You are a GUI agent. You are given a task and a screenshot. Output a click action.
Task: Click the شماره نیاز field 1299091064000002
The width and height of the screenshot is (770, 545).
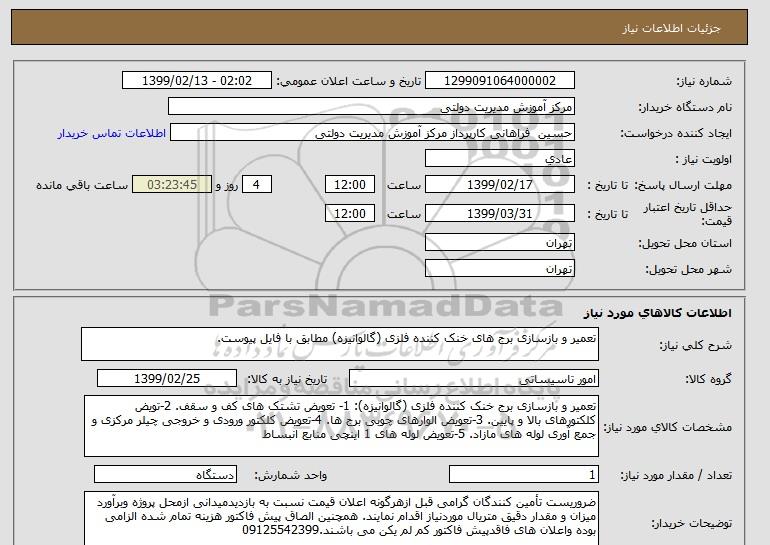499,81
